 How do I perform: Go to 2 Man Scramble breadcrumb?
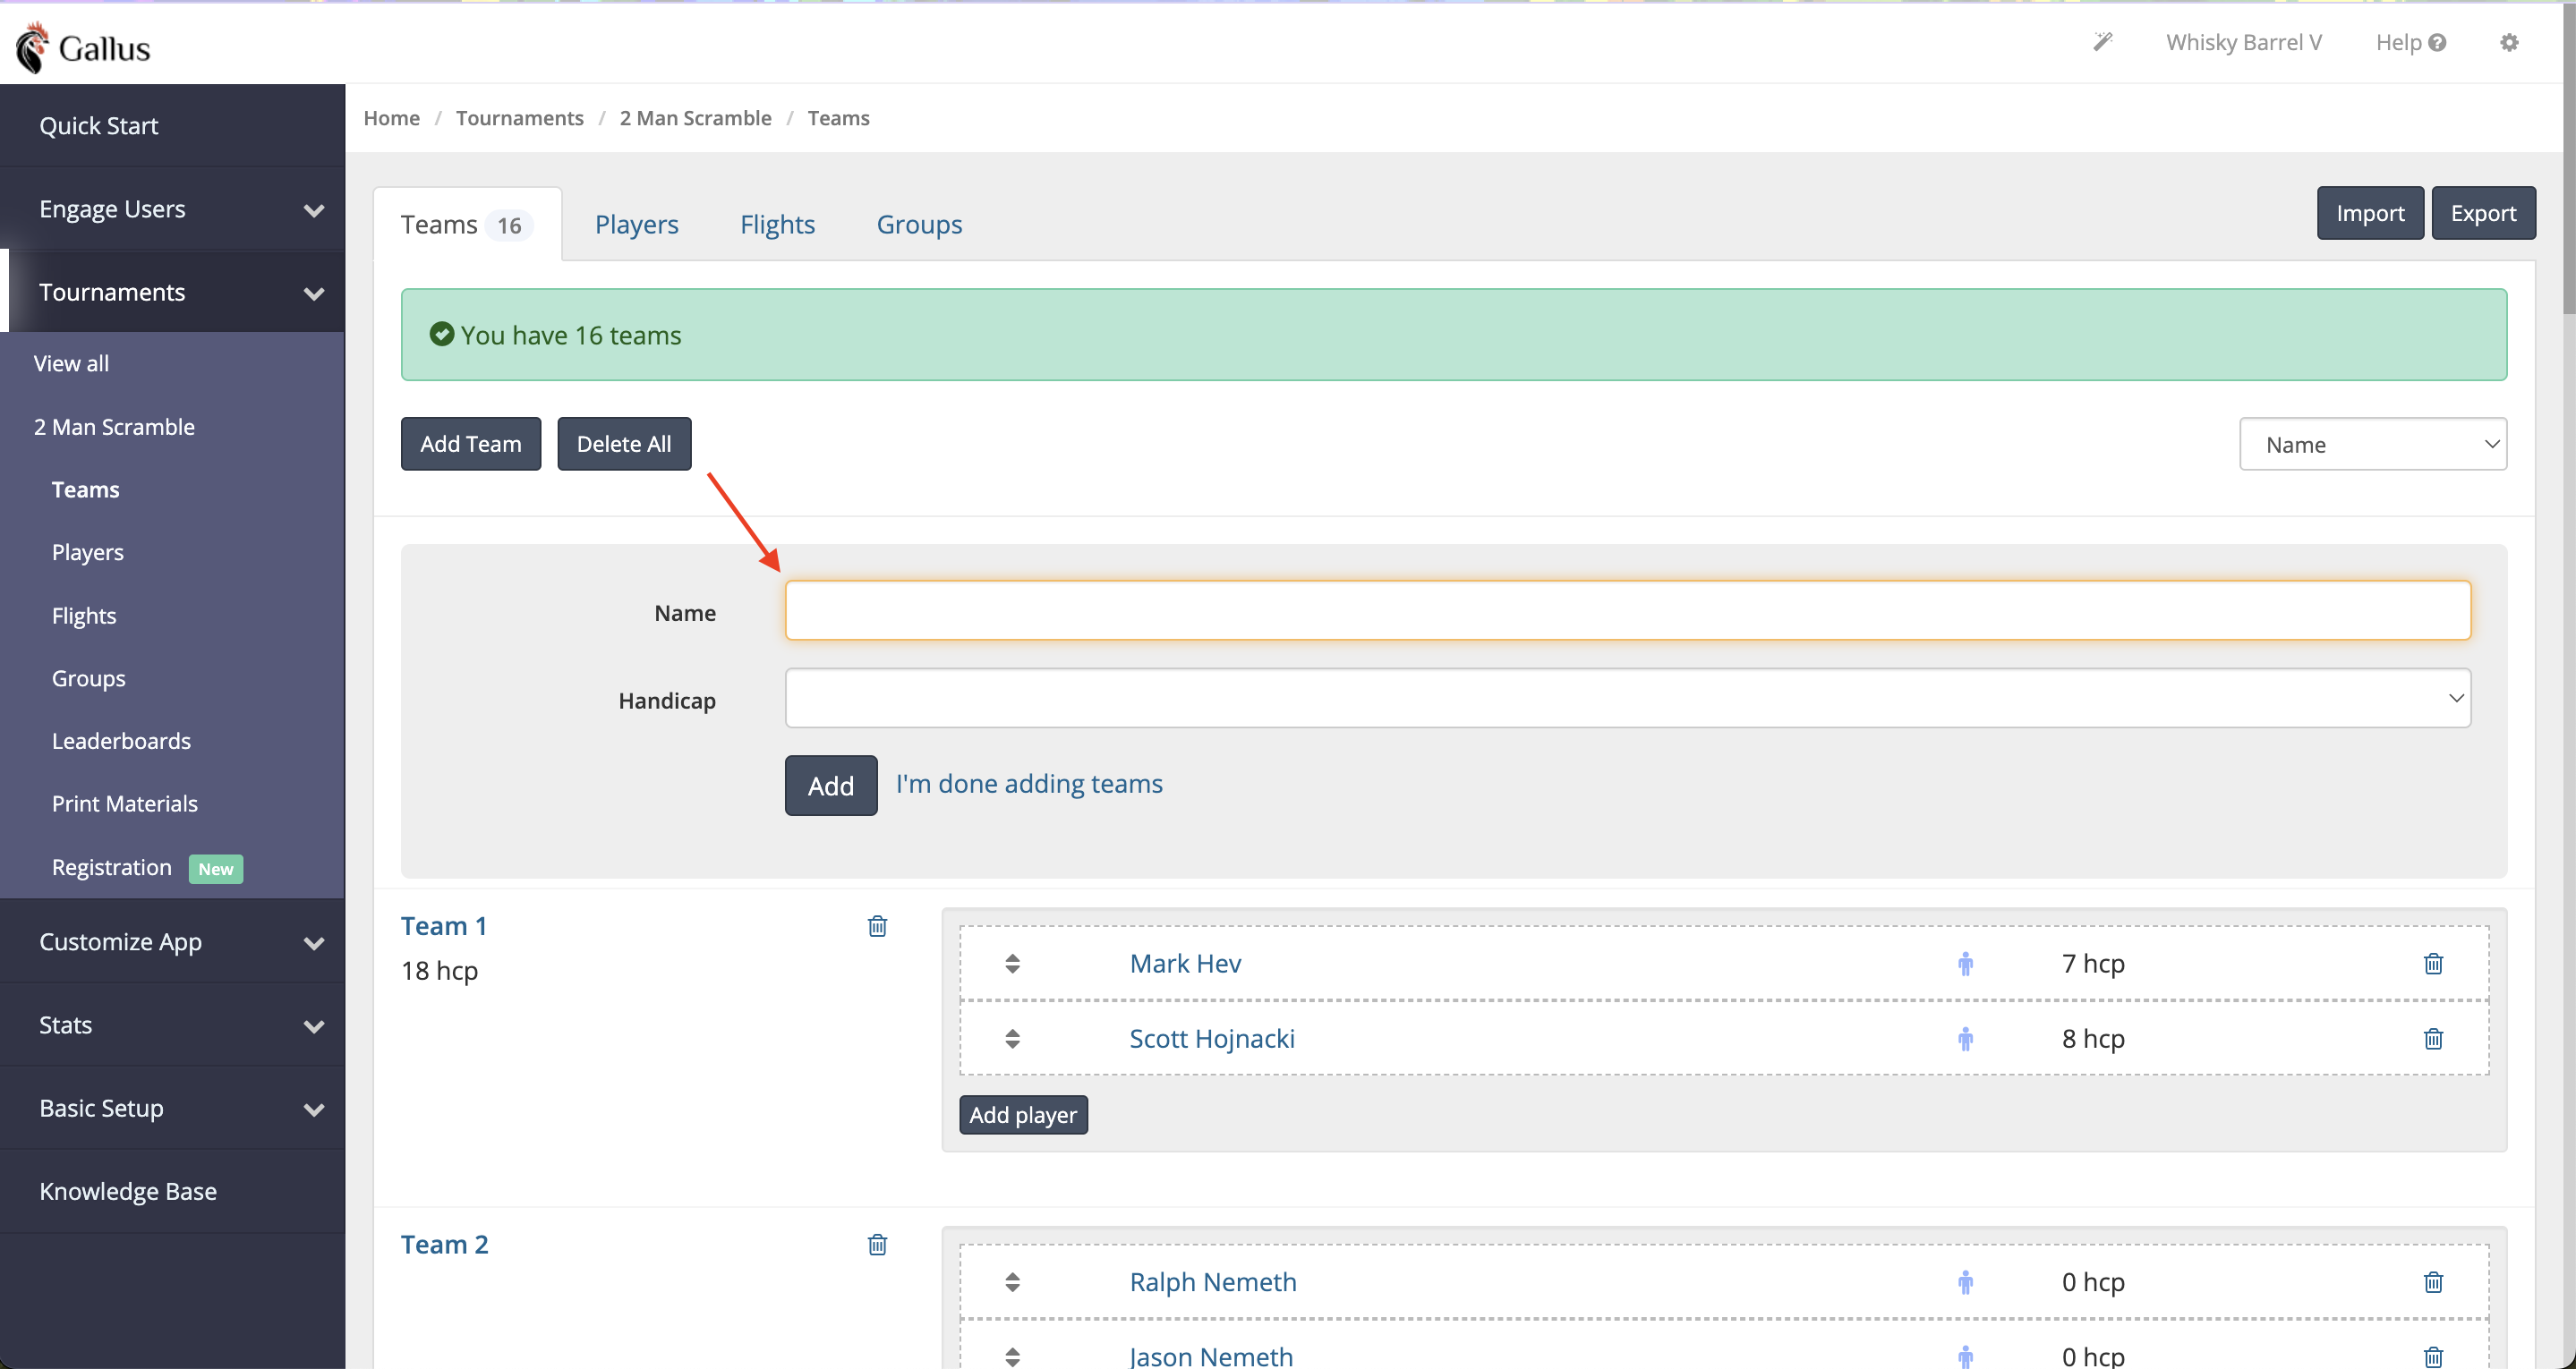[695, 118]
